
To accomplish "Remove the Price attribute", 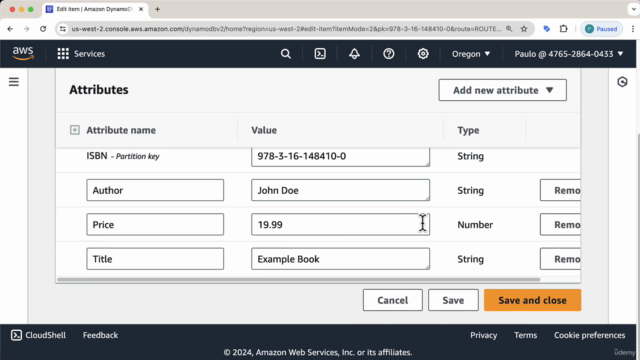I will (x=560, y=224).
